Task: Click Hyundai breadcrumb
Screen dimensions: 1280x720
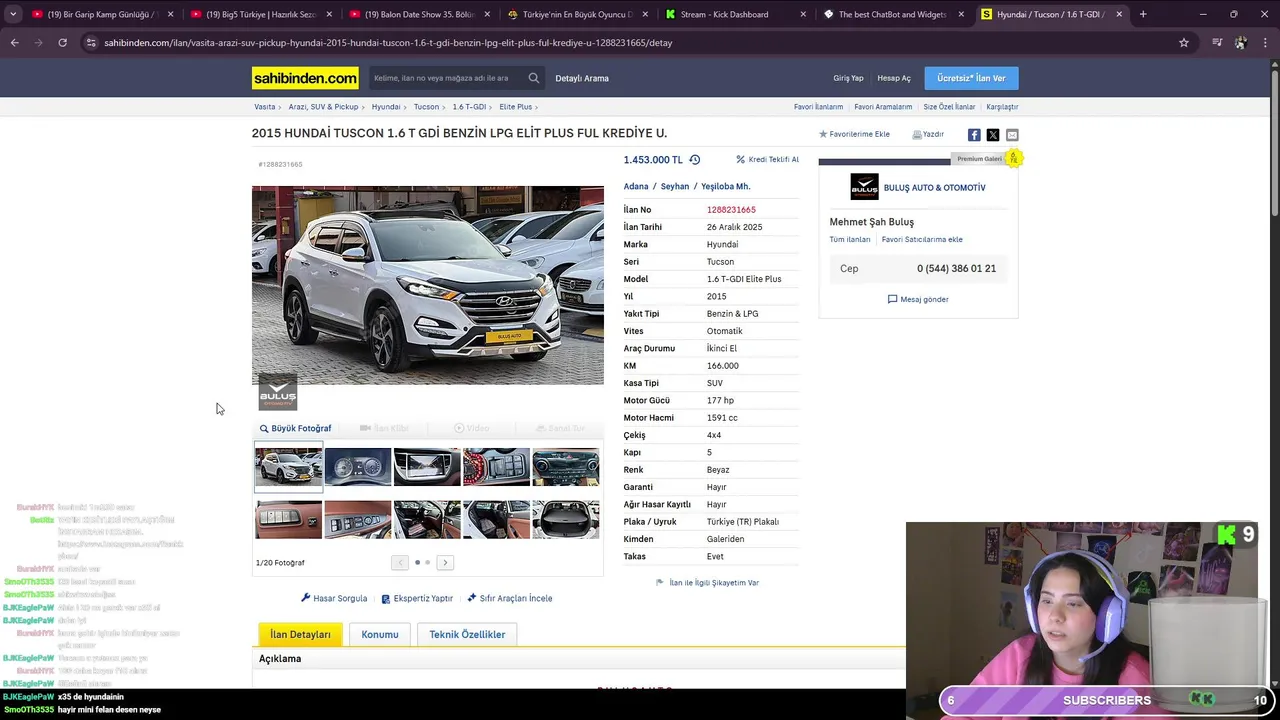Action: point(386,106)
